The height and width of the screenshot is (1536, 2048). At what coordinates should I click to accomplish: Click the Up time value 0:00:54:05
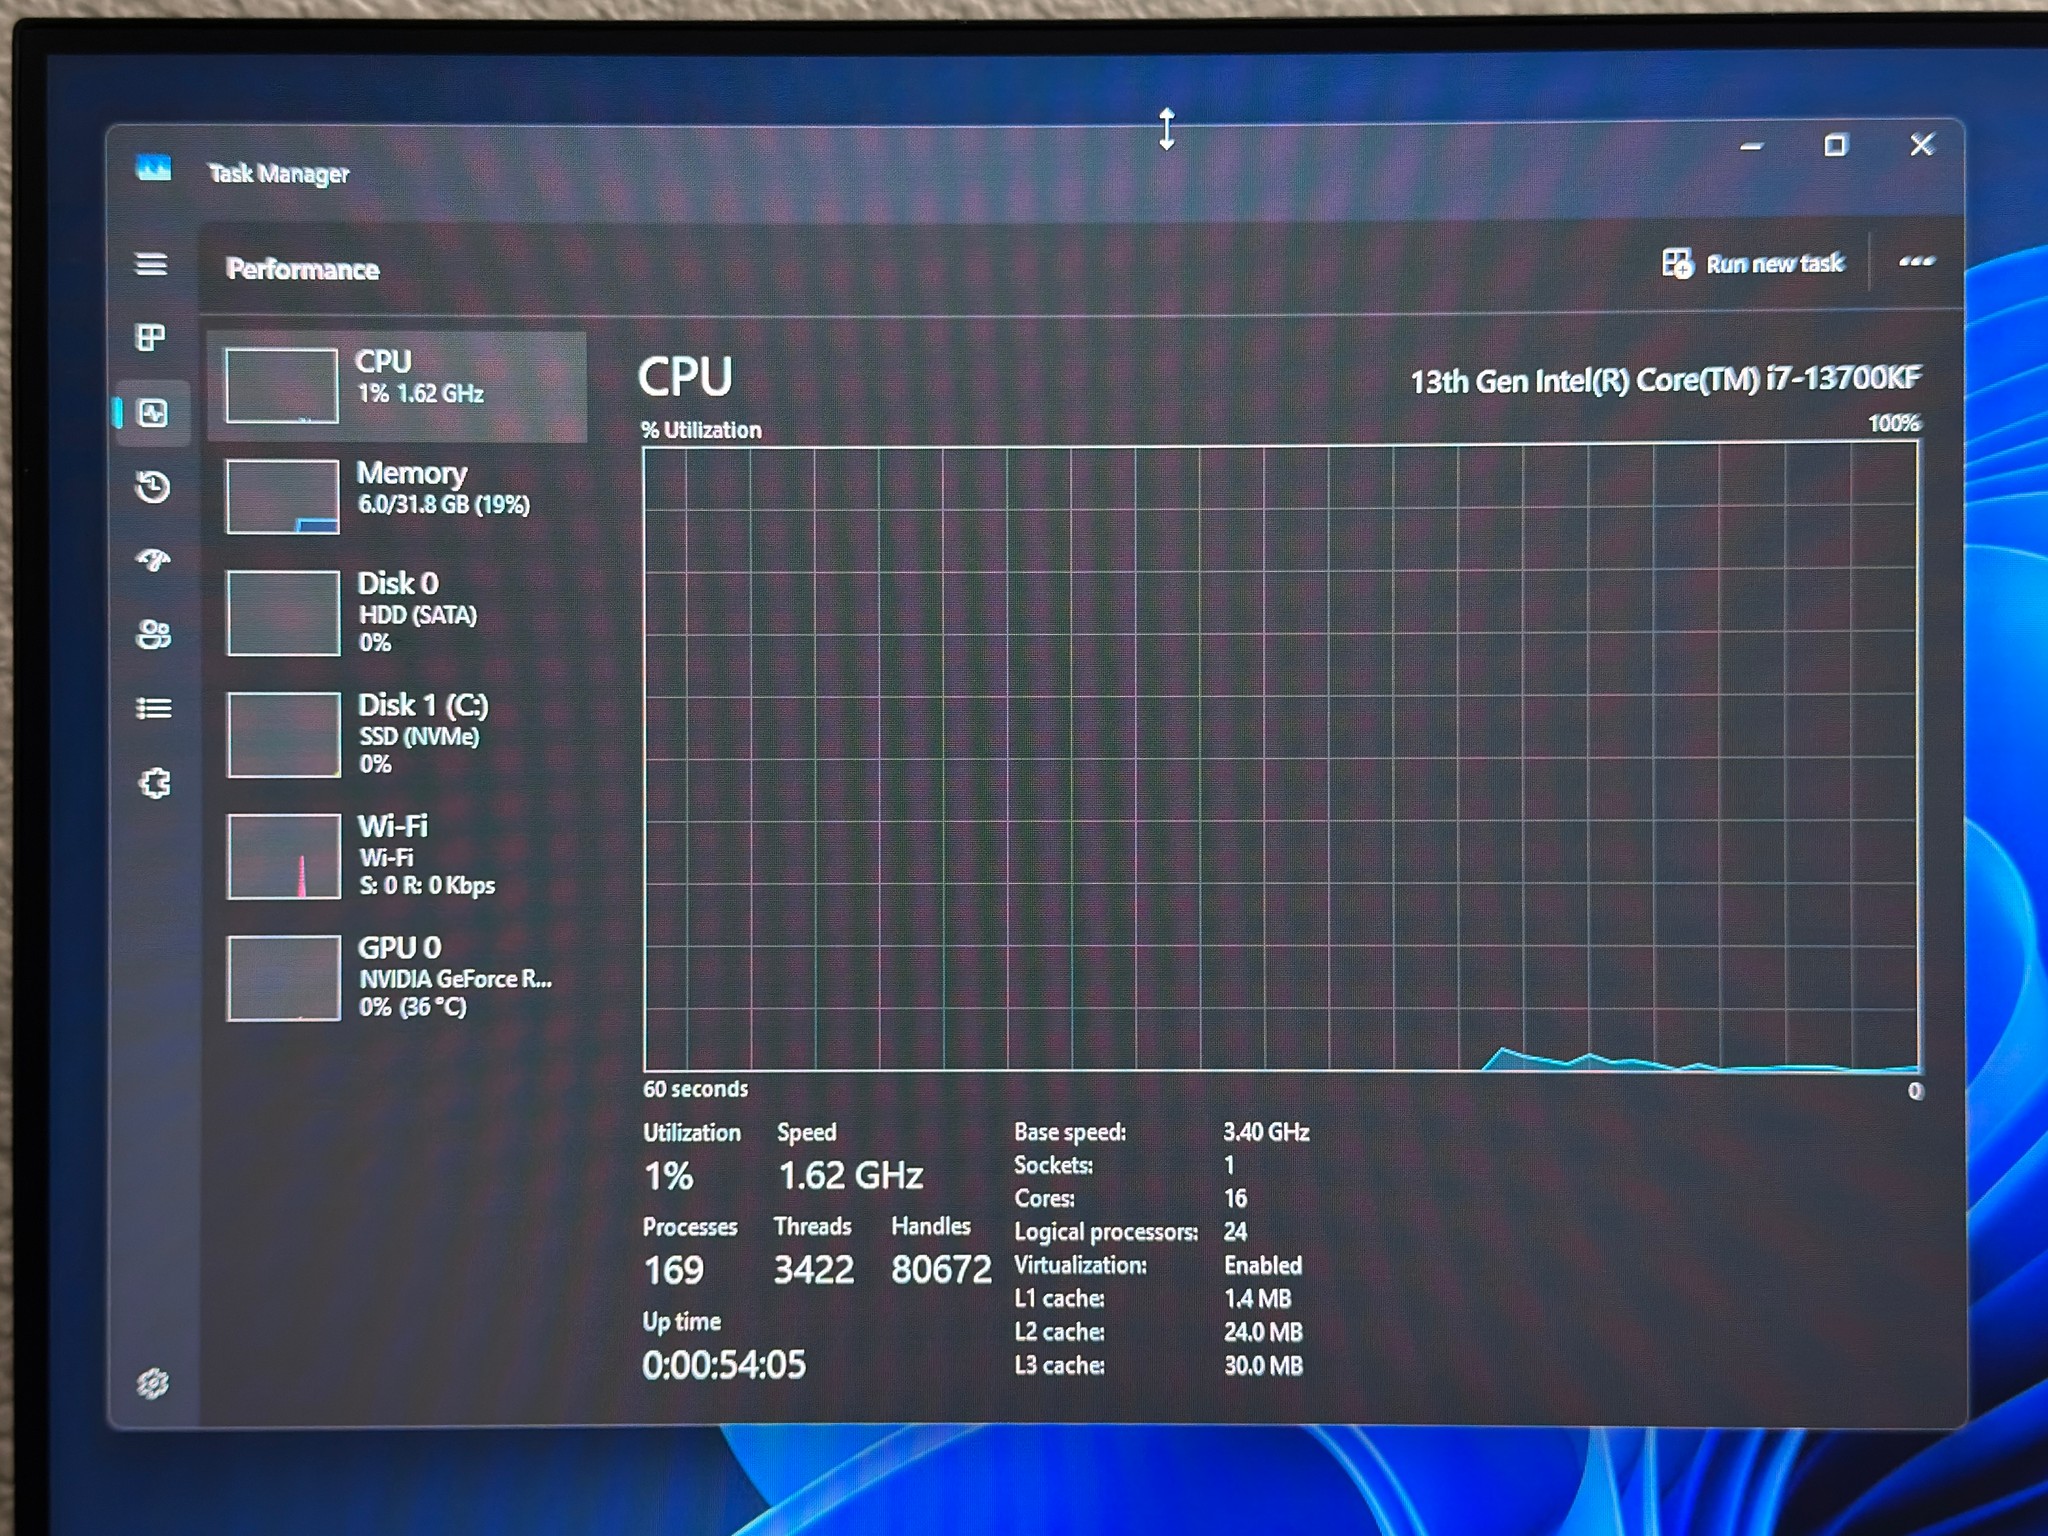coord(724,1365)
